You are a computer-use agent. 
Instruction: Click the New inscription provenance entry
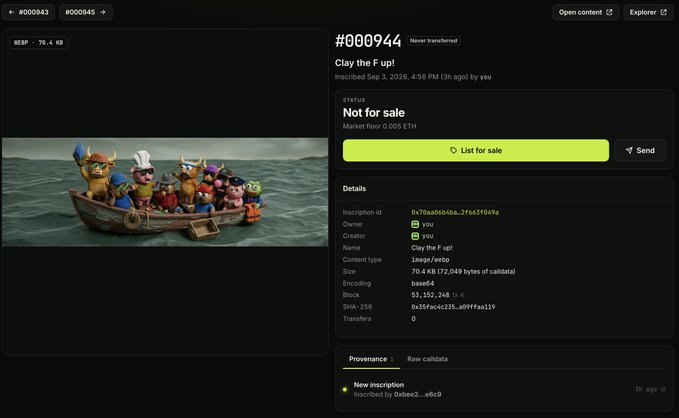504,389
